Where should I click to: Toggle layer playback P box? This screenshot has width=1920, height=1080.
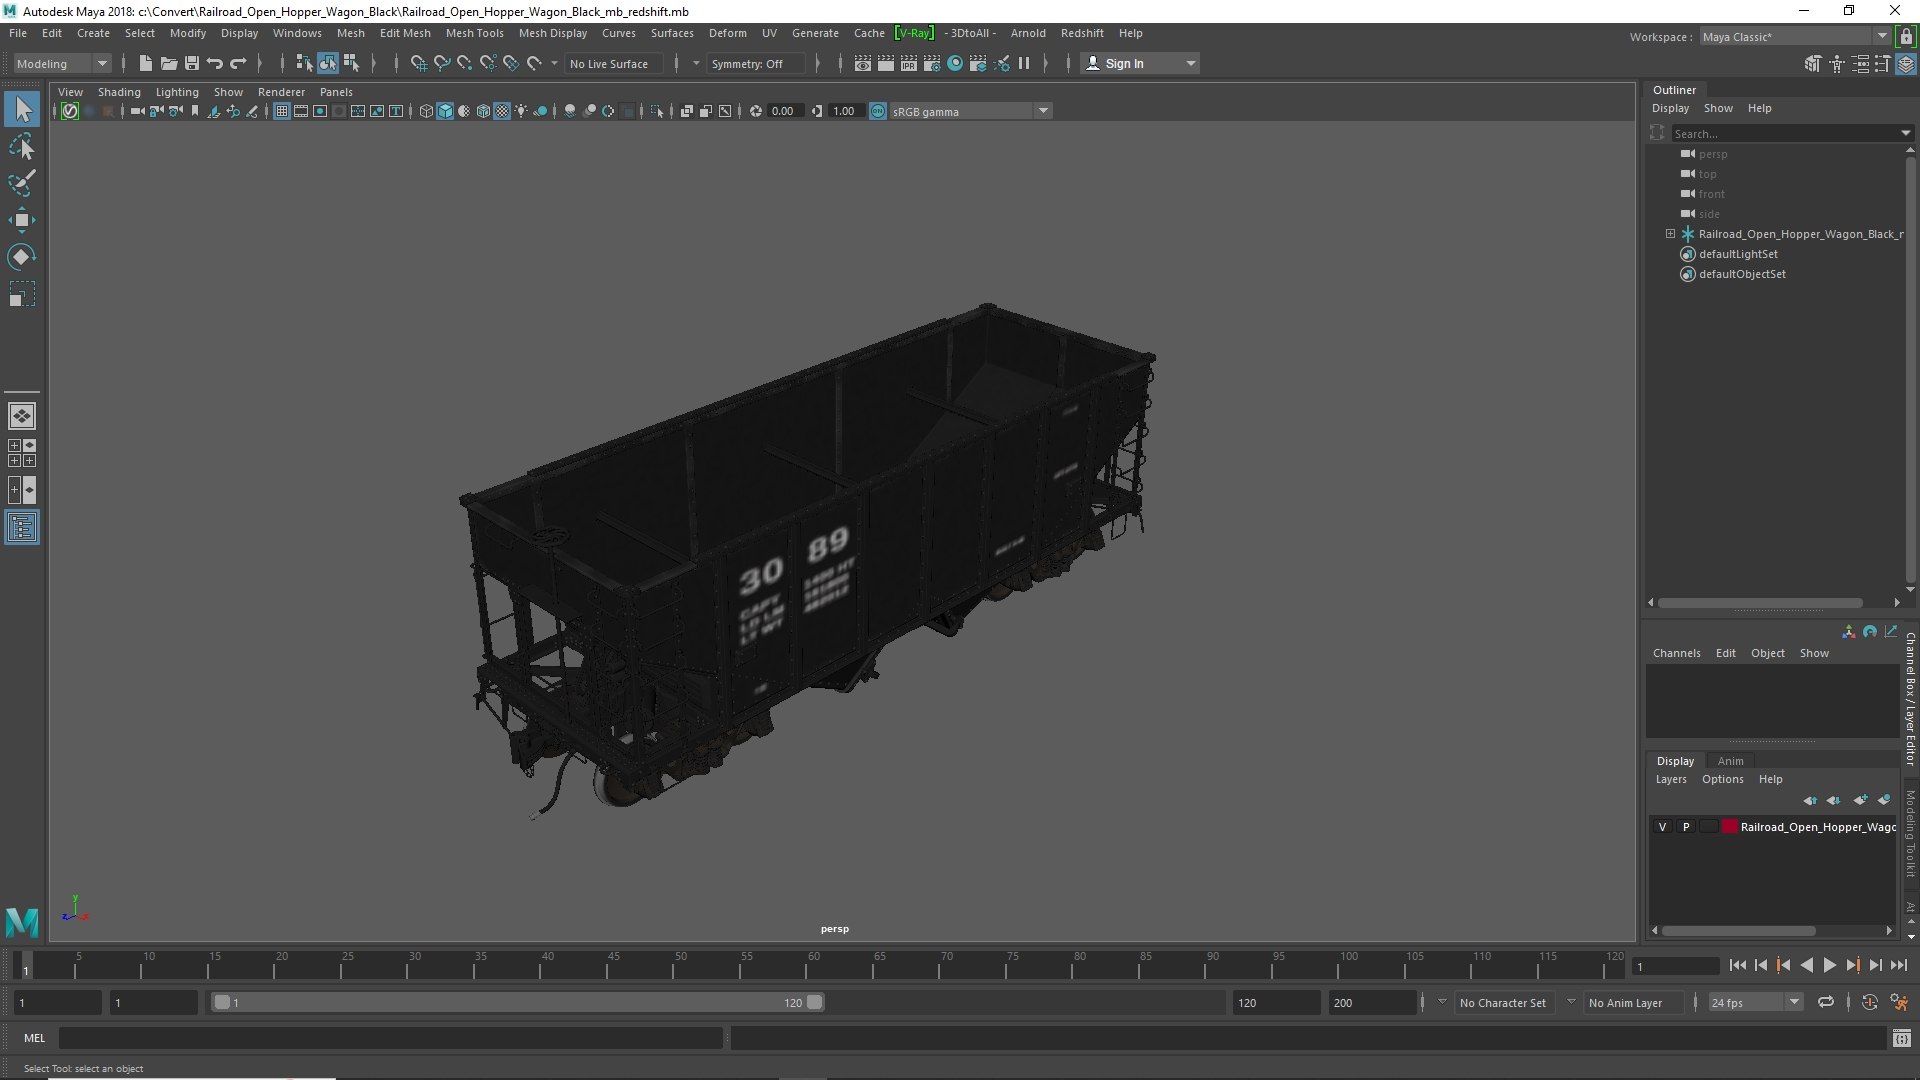1686,827
